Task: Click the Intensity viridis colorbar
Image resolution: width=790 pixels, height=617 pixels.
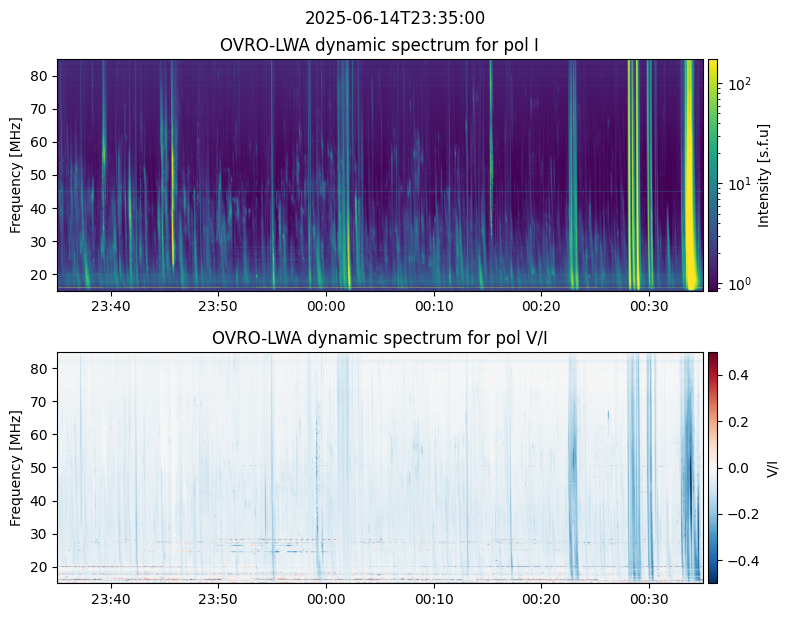Action: 713,175
